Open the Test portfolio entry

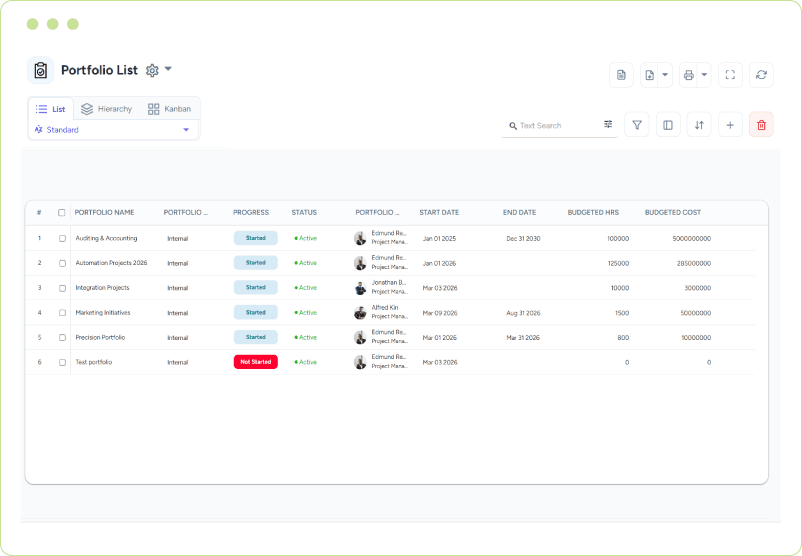click(94, 362)
